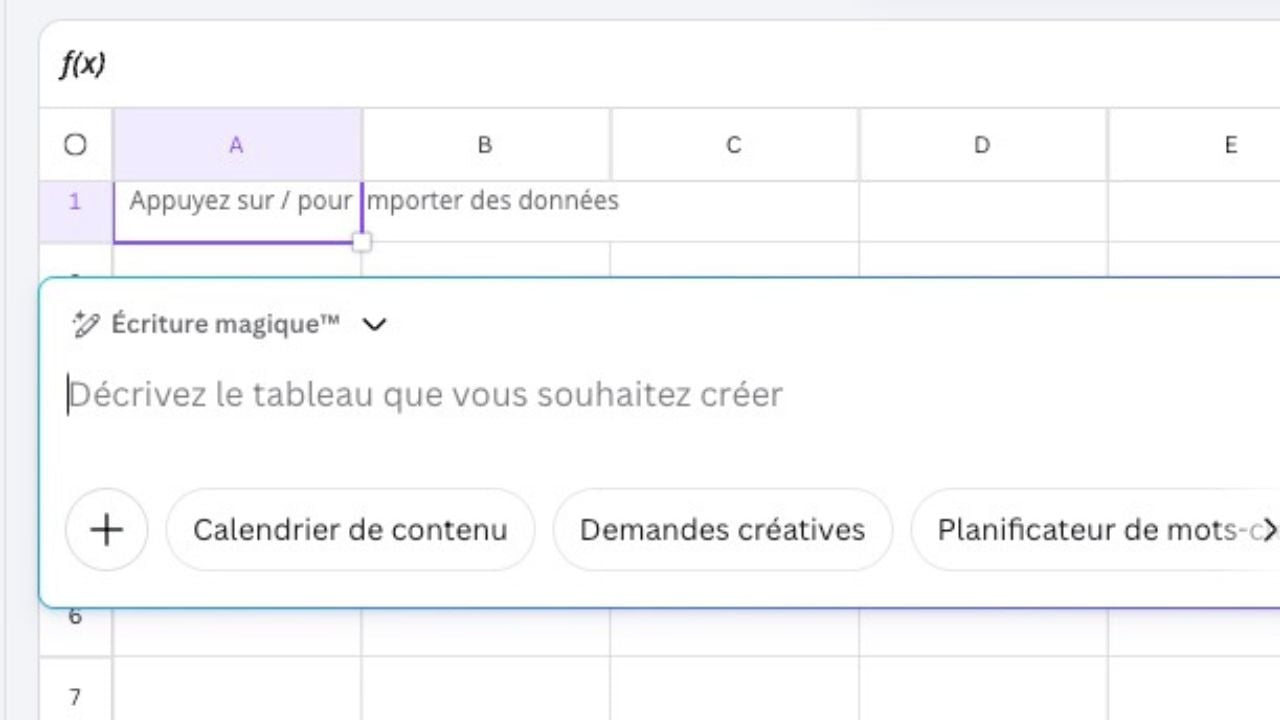Expand the Écriture magique dropdown chevron

(374, 324)
